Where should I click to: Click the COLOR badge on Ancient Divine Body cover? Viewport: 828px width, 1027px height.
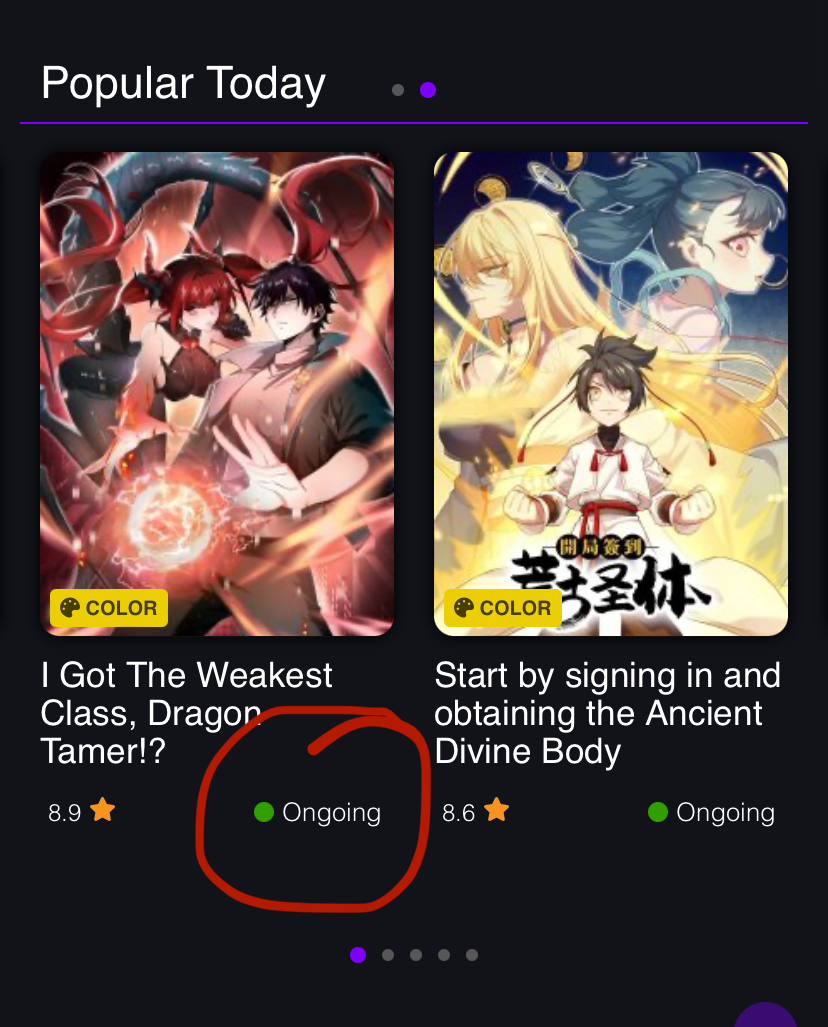502,608
